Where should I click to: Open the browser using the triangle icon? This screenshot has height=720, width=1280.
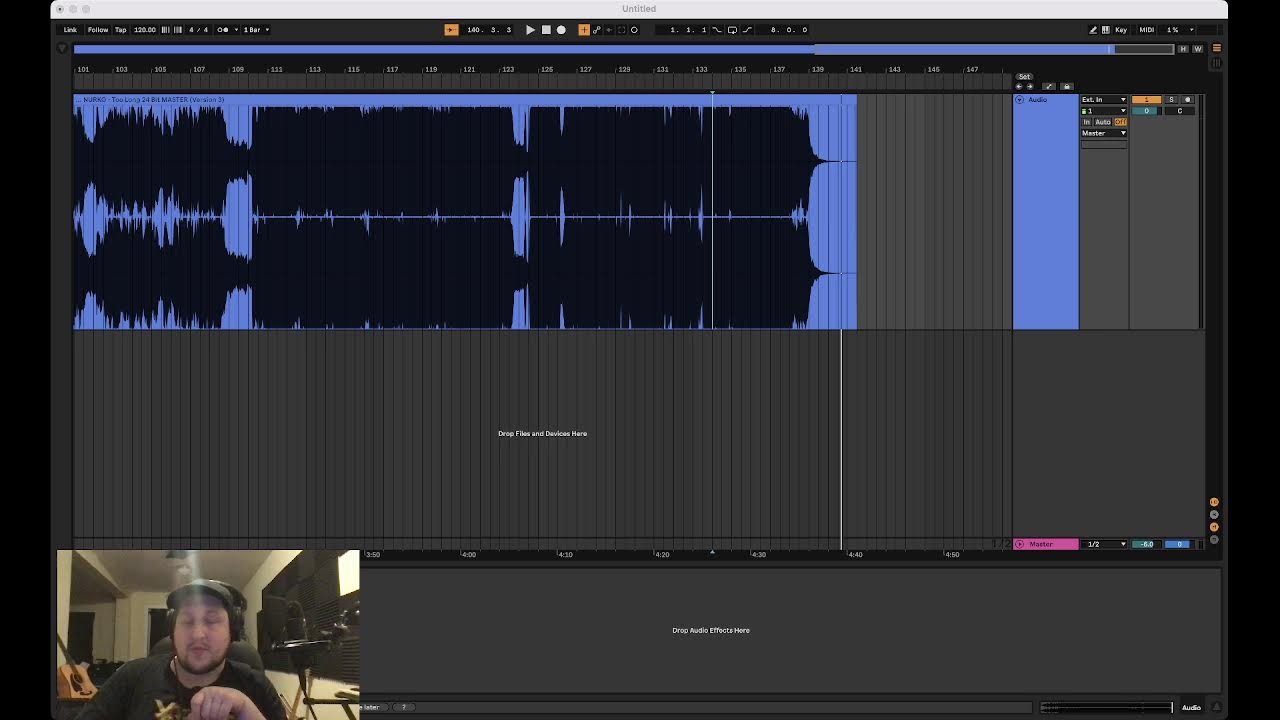pos(62,48)
